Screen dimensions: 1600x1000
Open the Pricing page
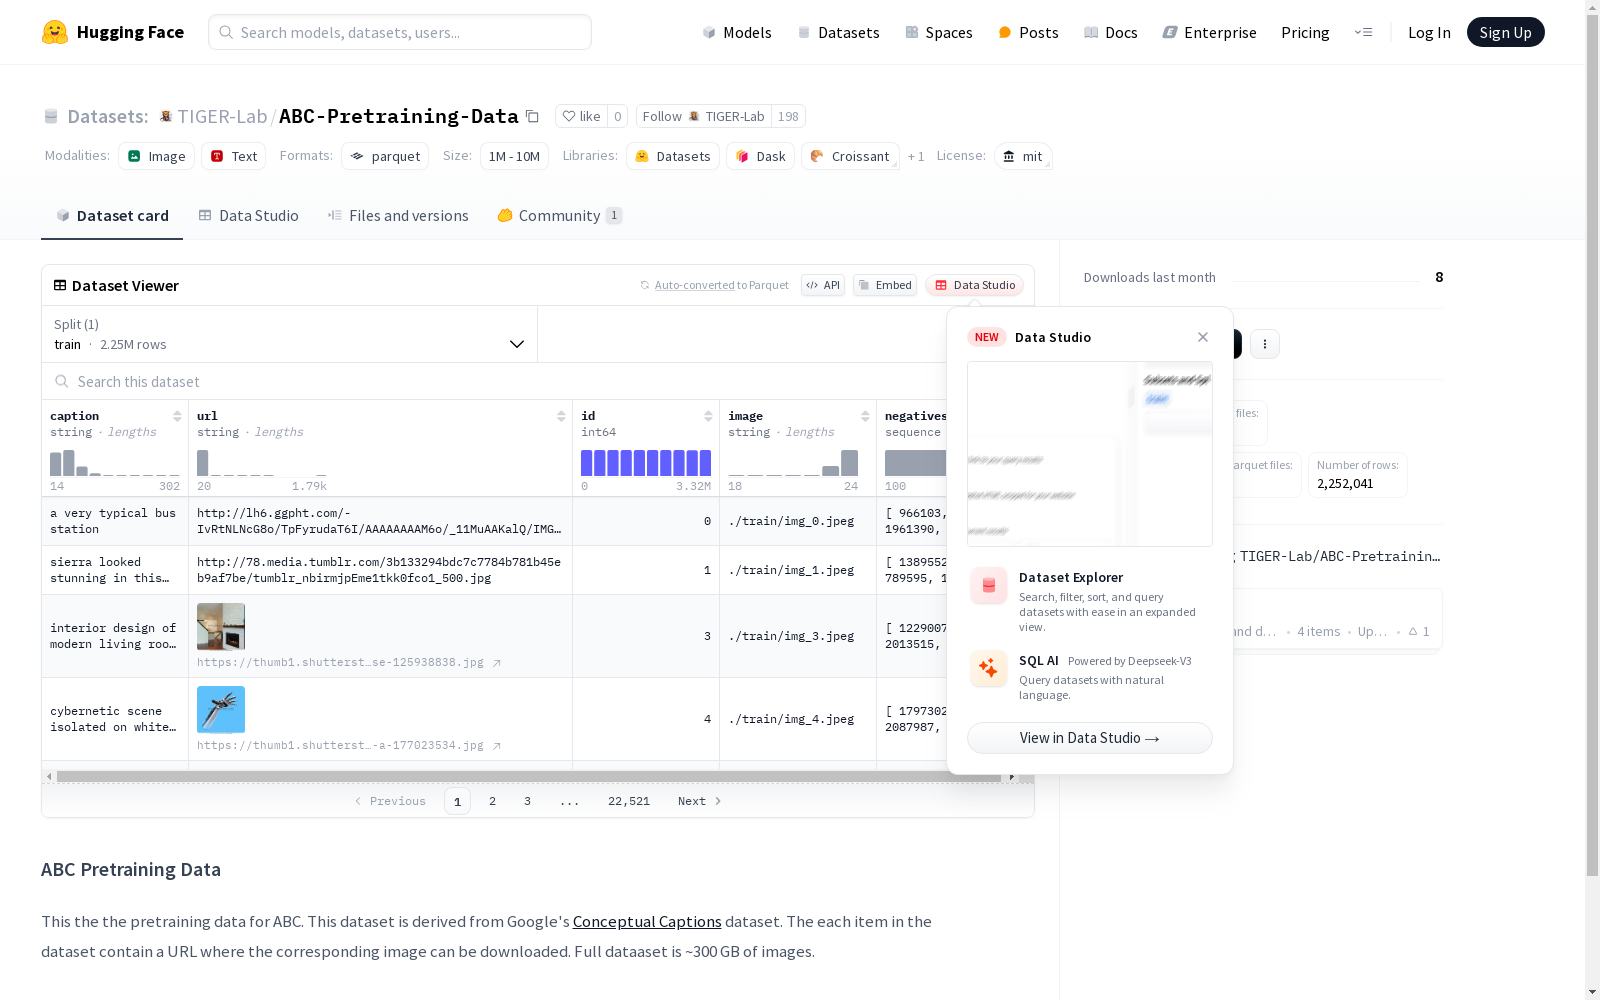click(x=1305, y=32)
